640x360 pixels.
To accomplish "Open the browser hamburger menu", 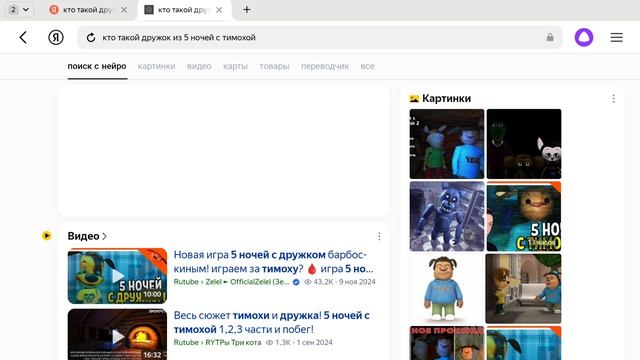I will click(x=616, y=38).
